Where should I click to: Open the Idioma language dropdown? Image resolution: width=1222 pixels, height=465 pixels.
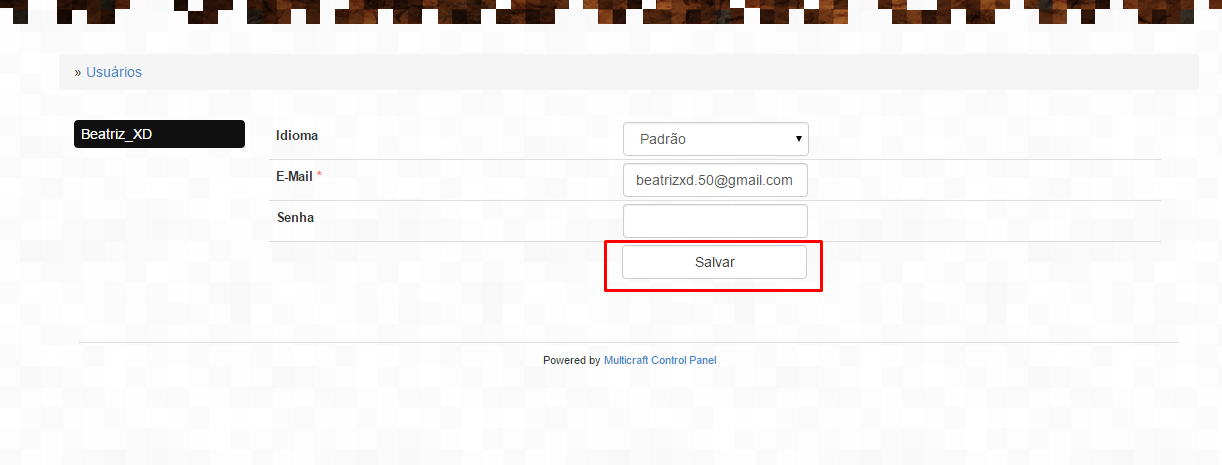point(715,139)
